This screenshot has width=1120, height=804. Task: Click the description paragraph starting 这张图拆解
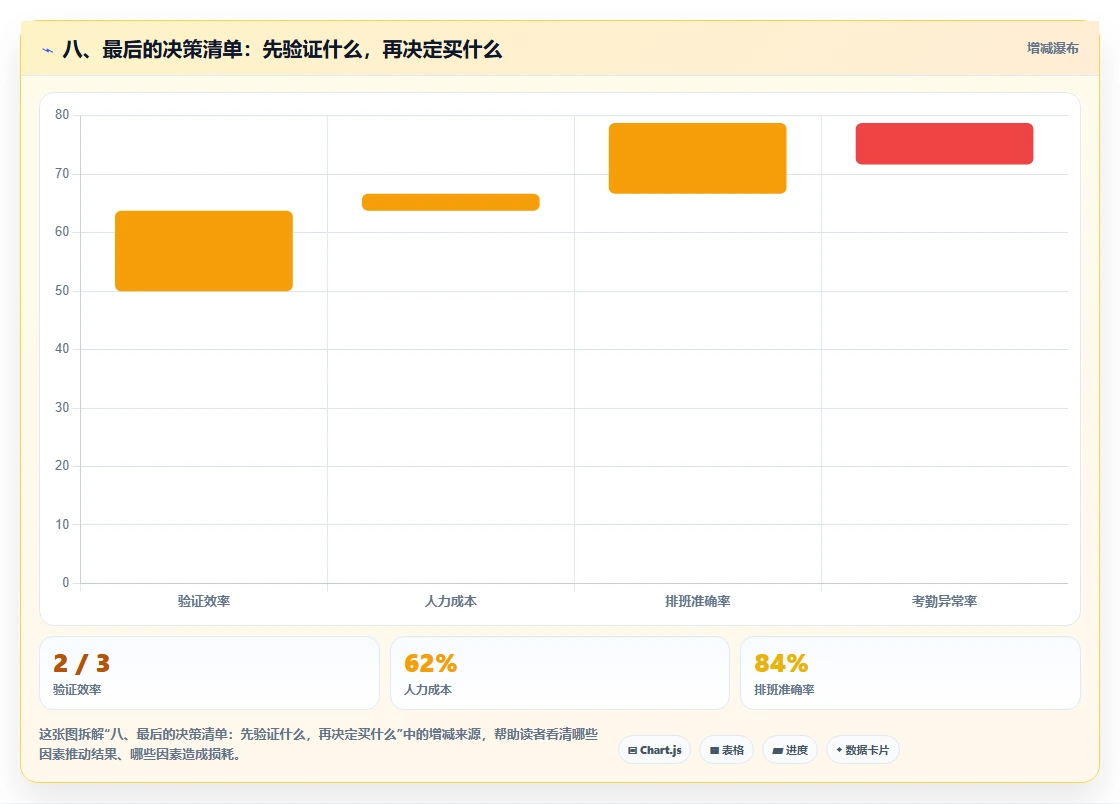click(319, 744)
